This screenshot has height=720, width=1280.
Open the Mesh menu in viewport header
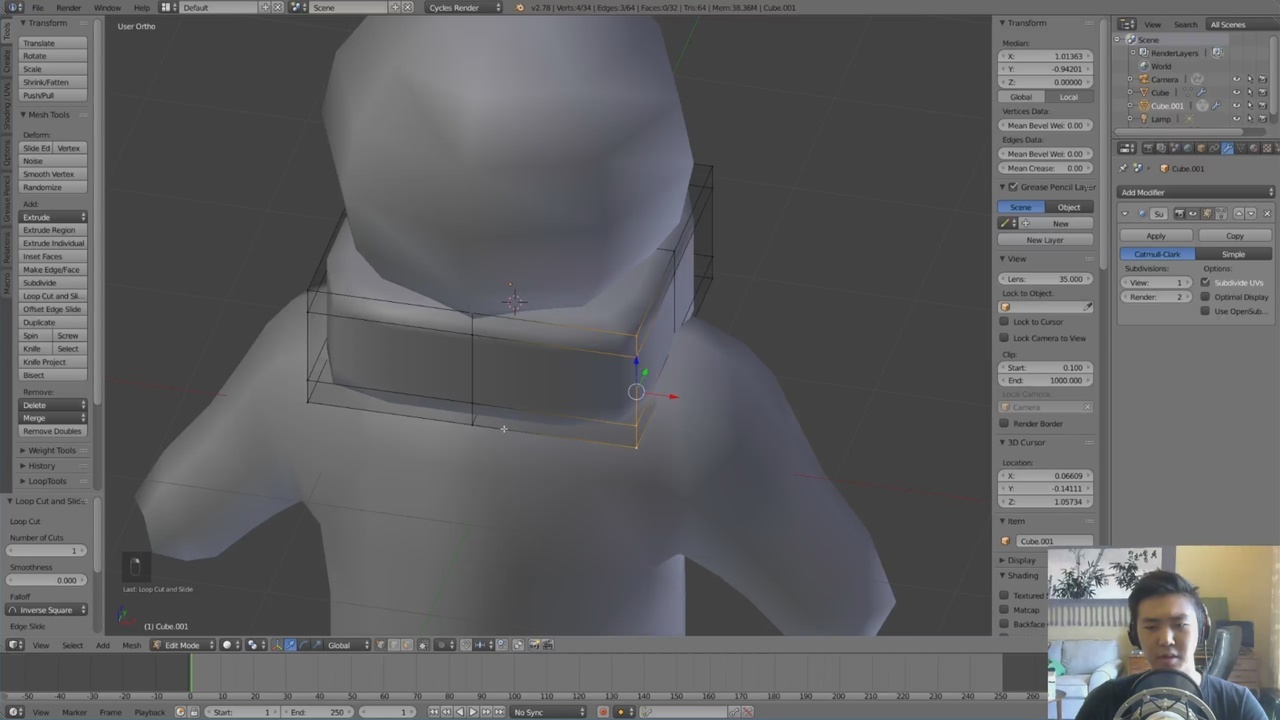click(x=131, y=645)
